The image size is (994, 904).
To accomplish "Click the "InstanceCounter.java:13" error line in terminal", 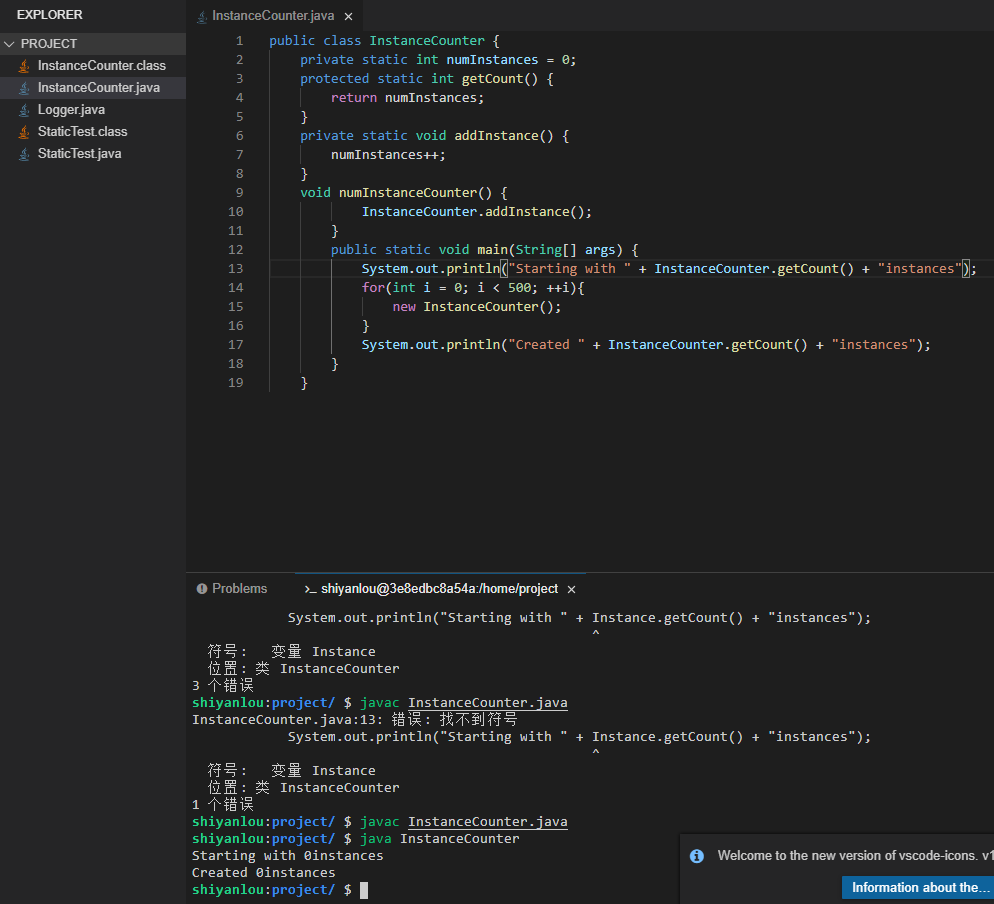I will (x=355, y=720).
